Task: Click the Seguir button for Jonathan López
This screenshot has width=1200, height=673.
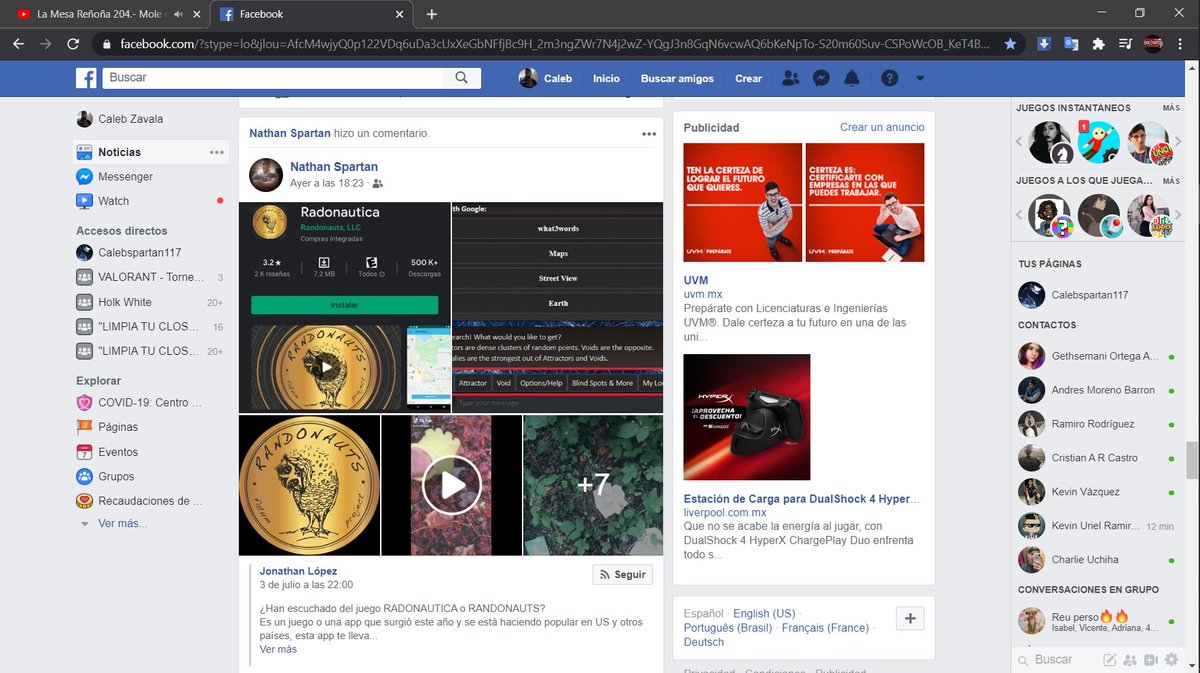Action: [622, 575]
